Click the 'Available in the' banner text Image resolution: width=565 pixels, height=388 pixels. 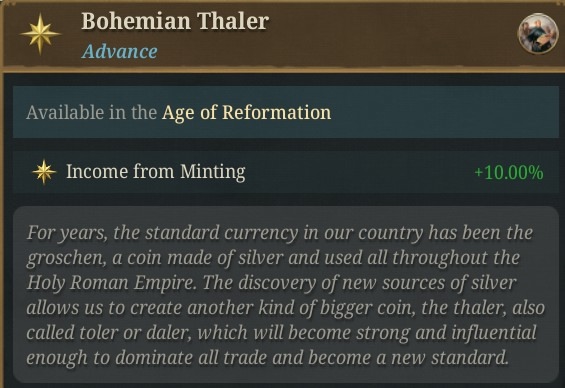[x=92, y=112]
